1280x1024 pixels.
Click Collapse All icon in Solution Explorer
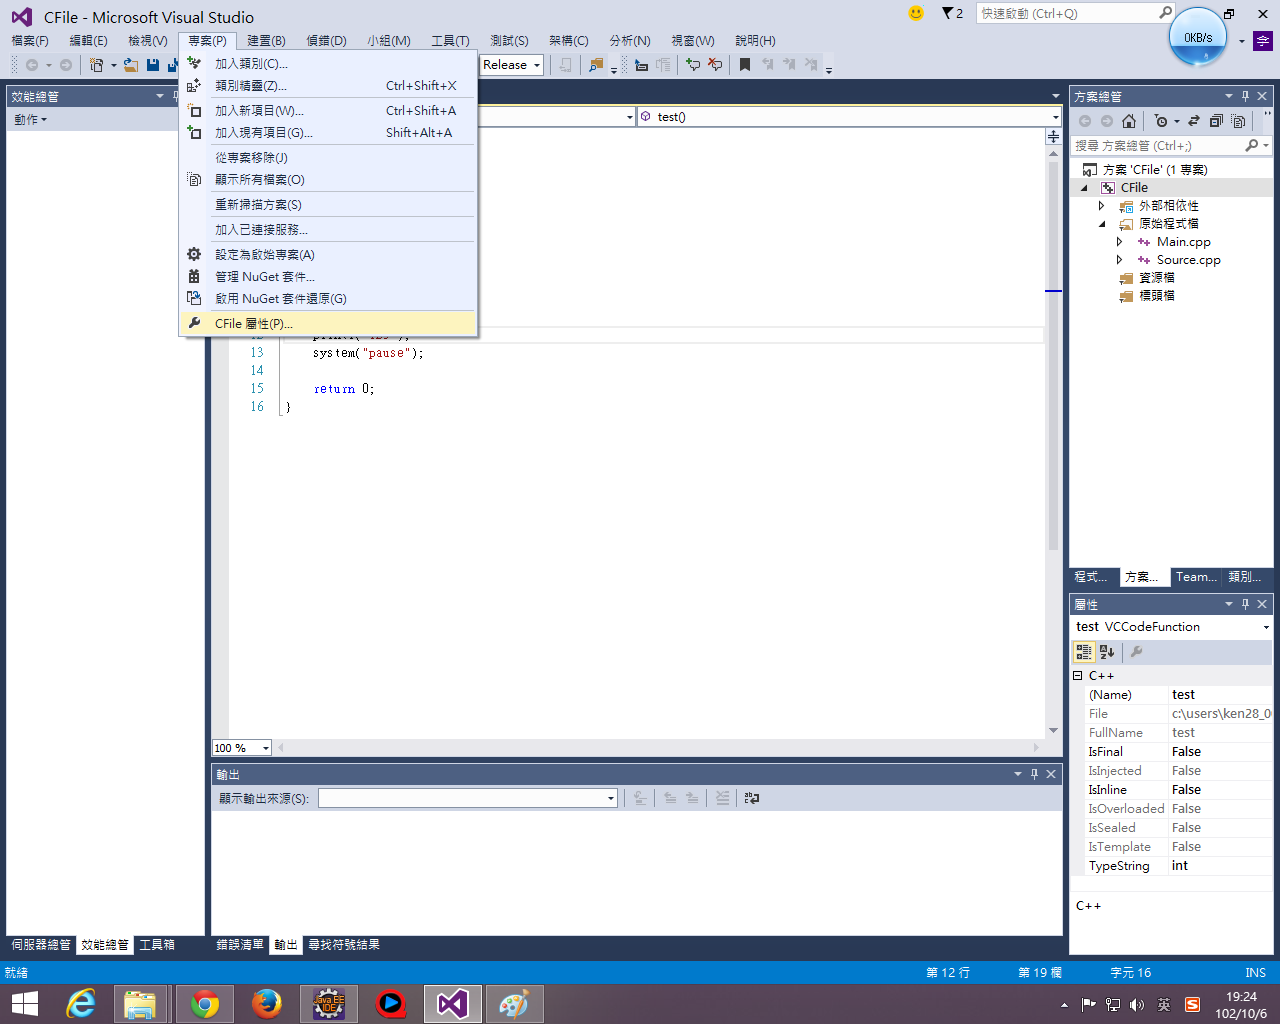click(x=1216, y=121)
